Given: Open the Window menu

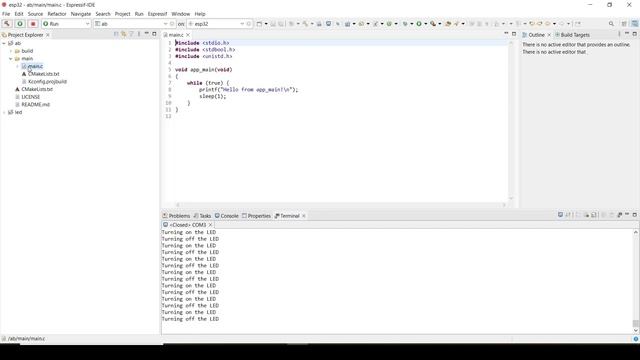Looking at the screenshot, I should [x=180, y=14].
